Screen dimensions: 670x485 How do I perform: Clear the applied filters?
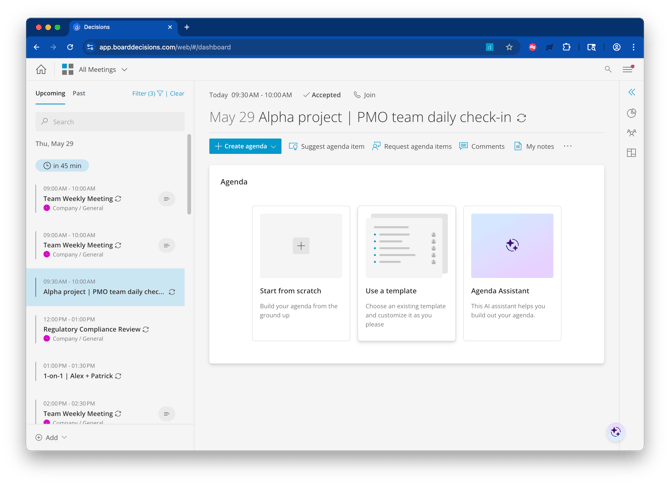tap(177, 93)
